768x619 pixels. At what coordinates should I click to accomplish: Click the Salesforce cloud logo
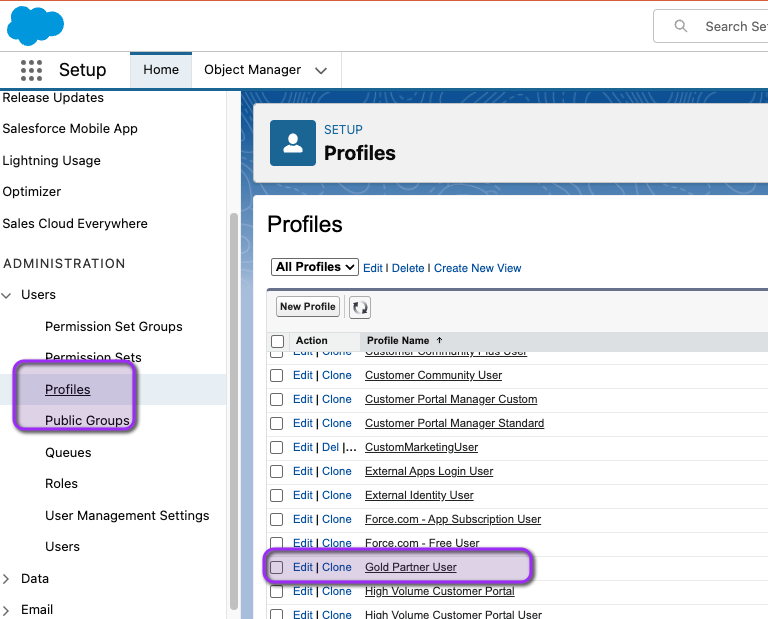click(x=35, y=25)
